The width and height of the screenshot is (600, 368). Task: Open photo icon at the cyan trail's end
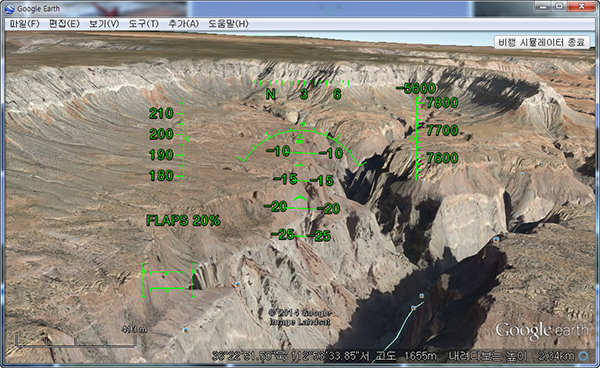[x=413, y=308]
